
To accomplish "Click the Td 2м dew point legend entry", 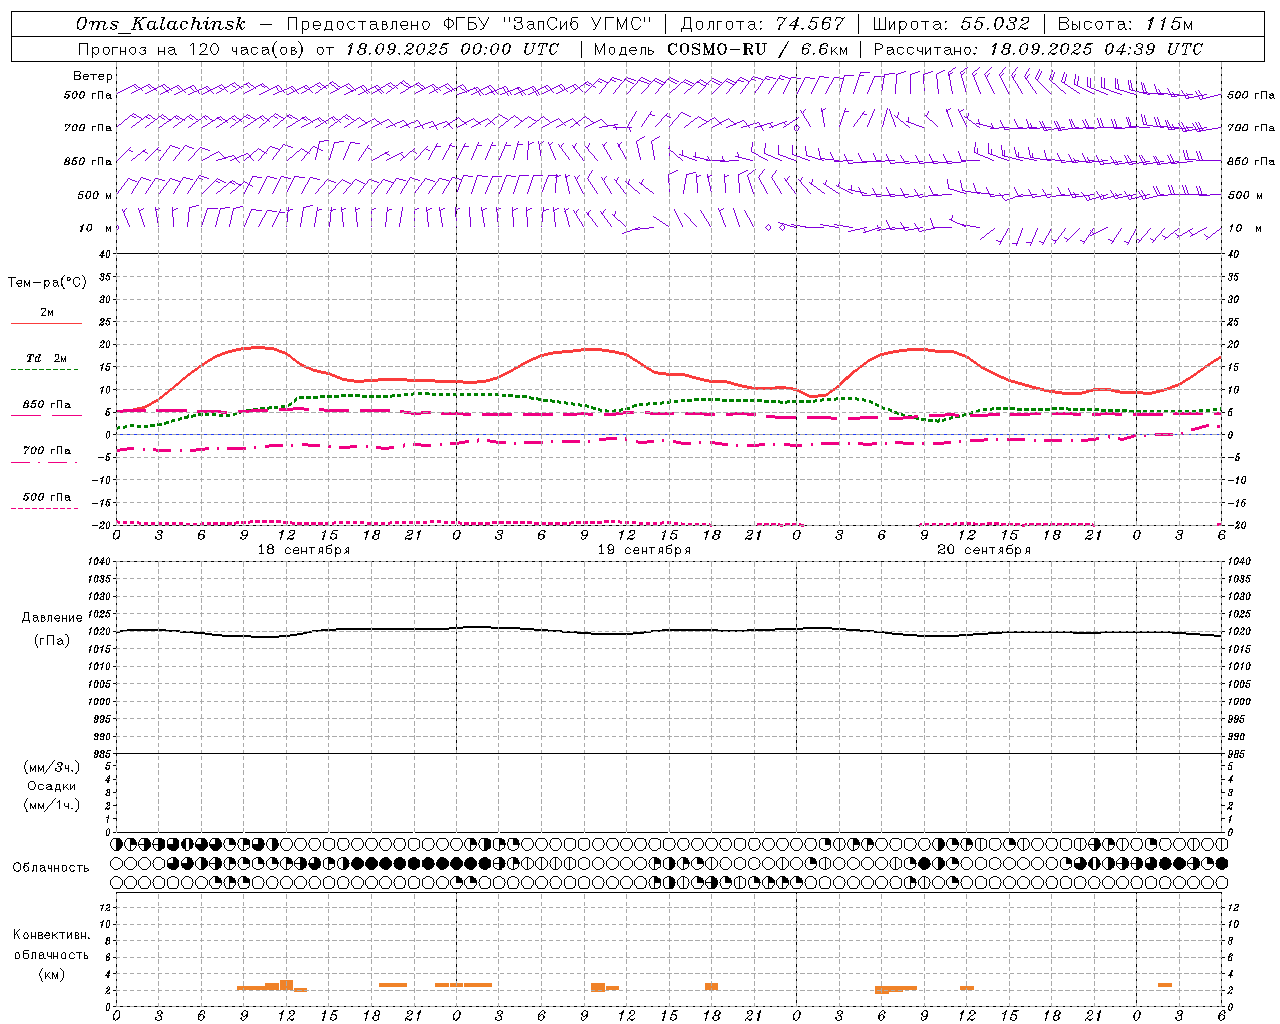I will (47, 358).
